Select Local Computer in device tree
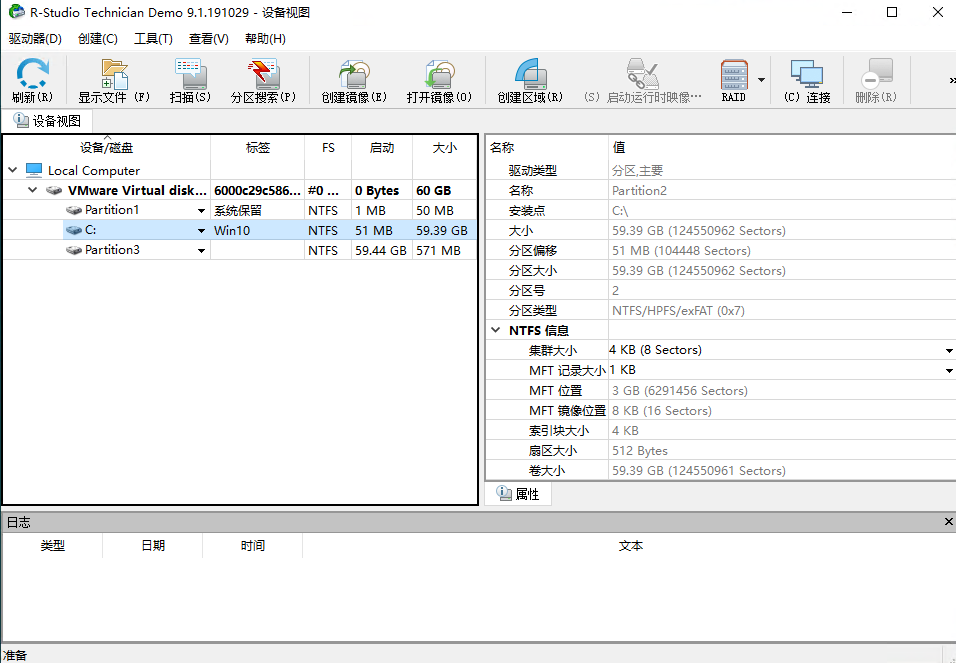 click(94, 171)
